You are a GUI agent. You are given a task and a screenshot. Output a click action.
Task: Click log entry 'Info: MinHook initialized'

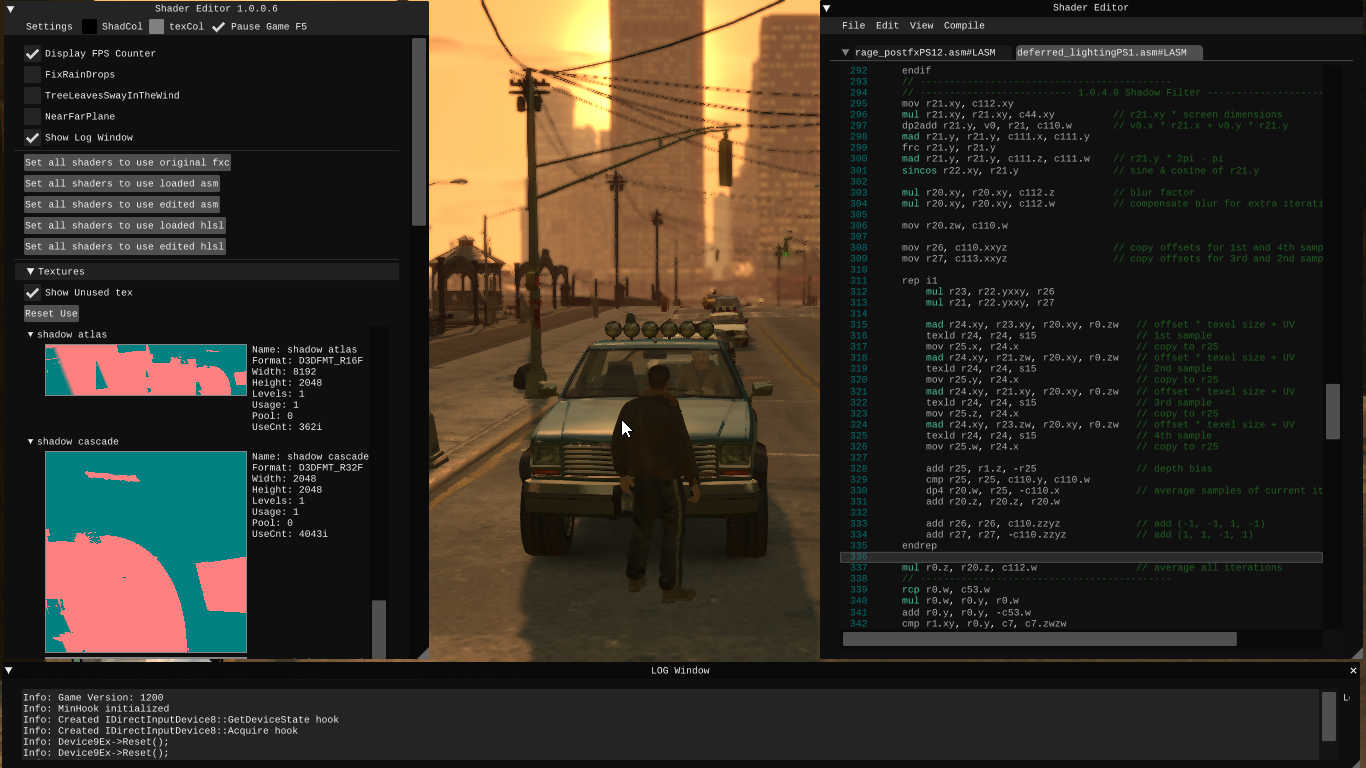pyautogui.click(x=96, y=709)
